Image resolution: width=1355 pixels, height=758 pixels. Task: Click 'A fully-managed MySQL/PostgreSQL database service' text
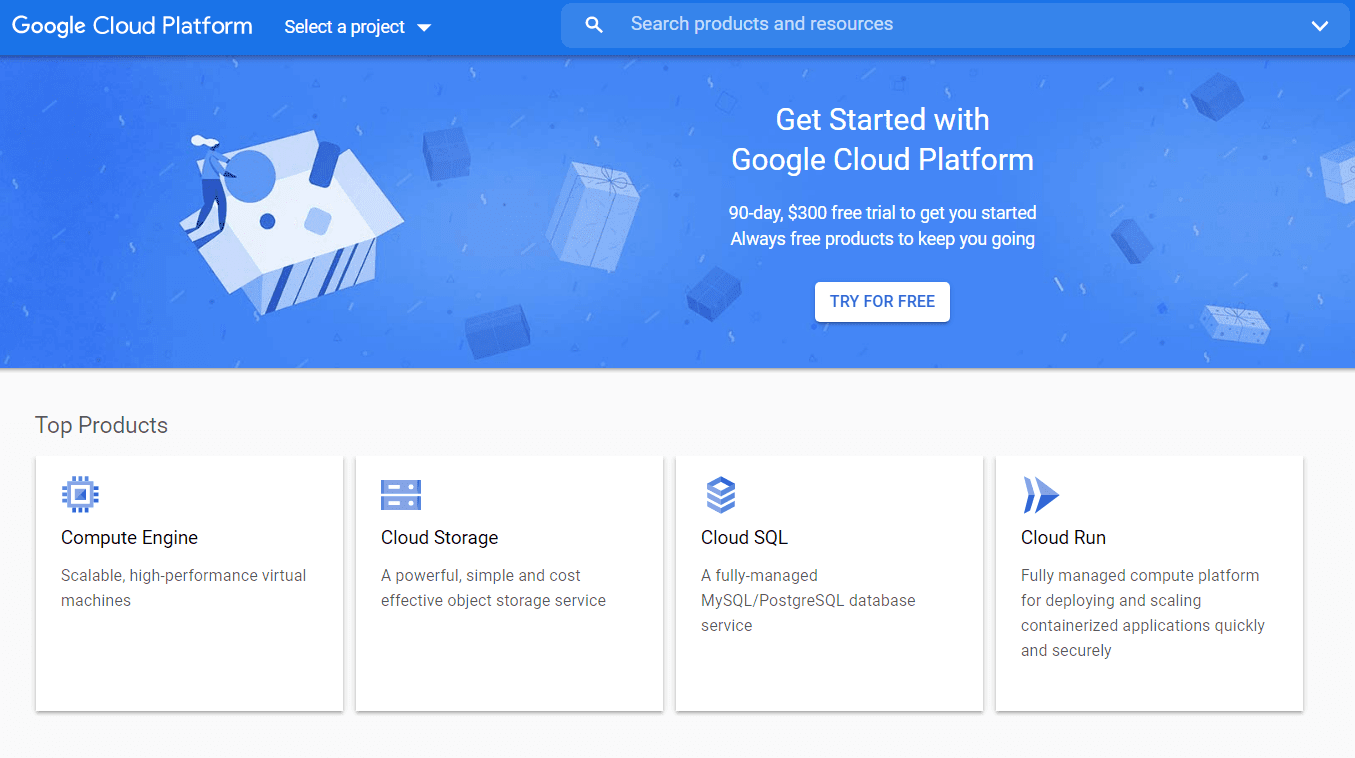click(808, 600)
